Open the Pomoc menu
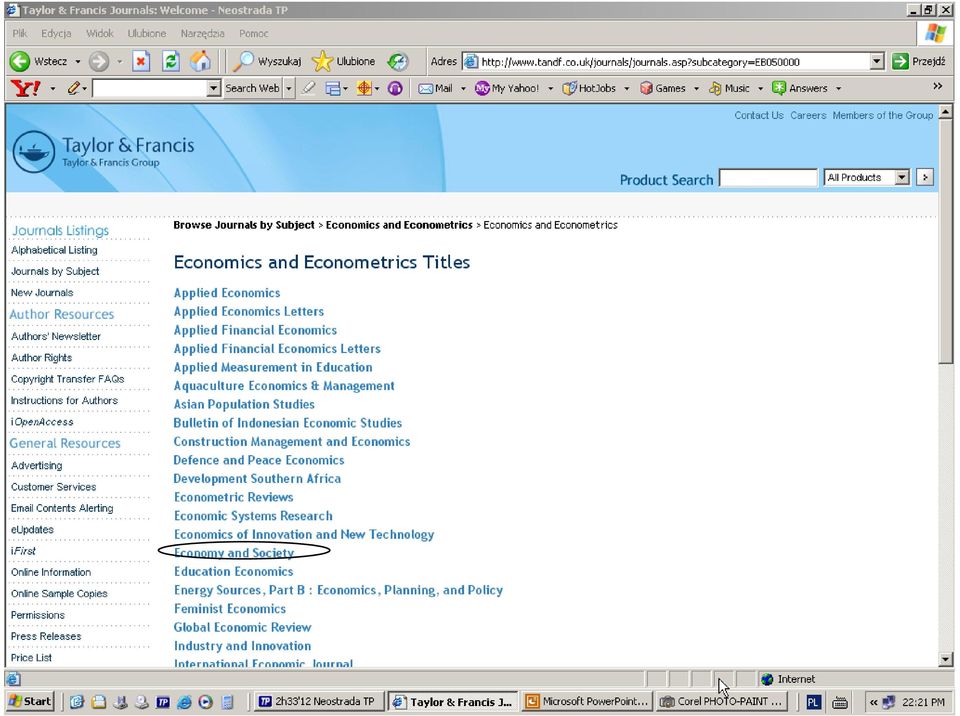This screenshot has width=960, height=716. 253,34
